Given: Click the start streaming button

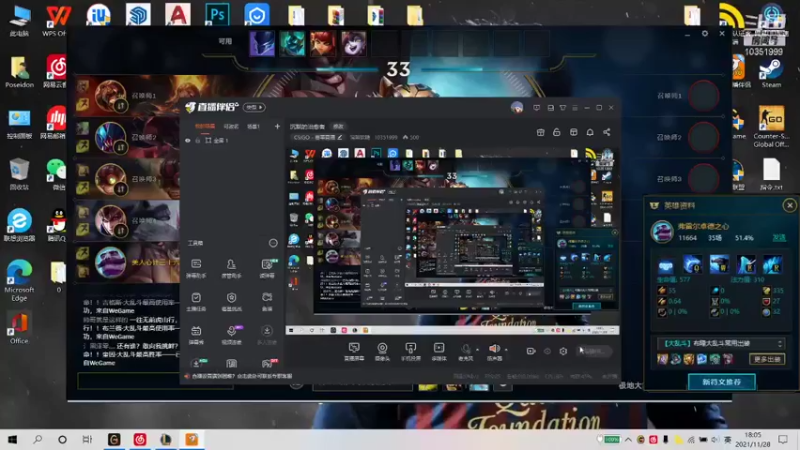Looking at the screenshot, I should click(594, 351).
